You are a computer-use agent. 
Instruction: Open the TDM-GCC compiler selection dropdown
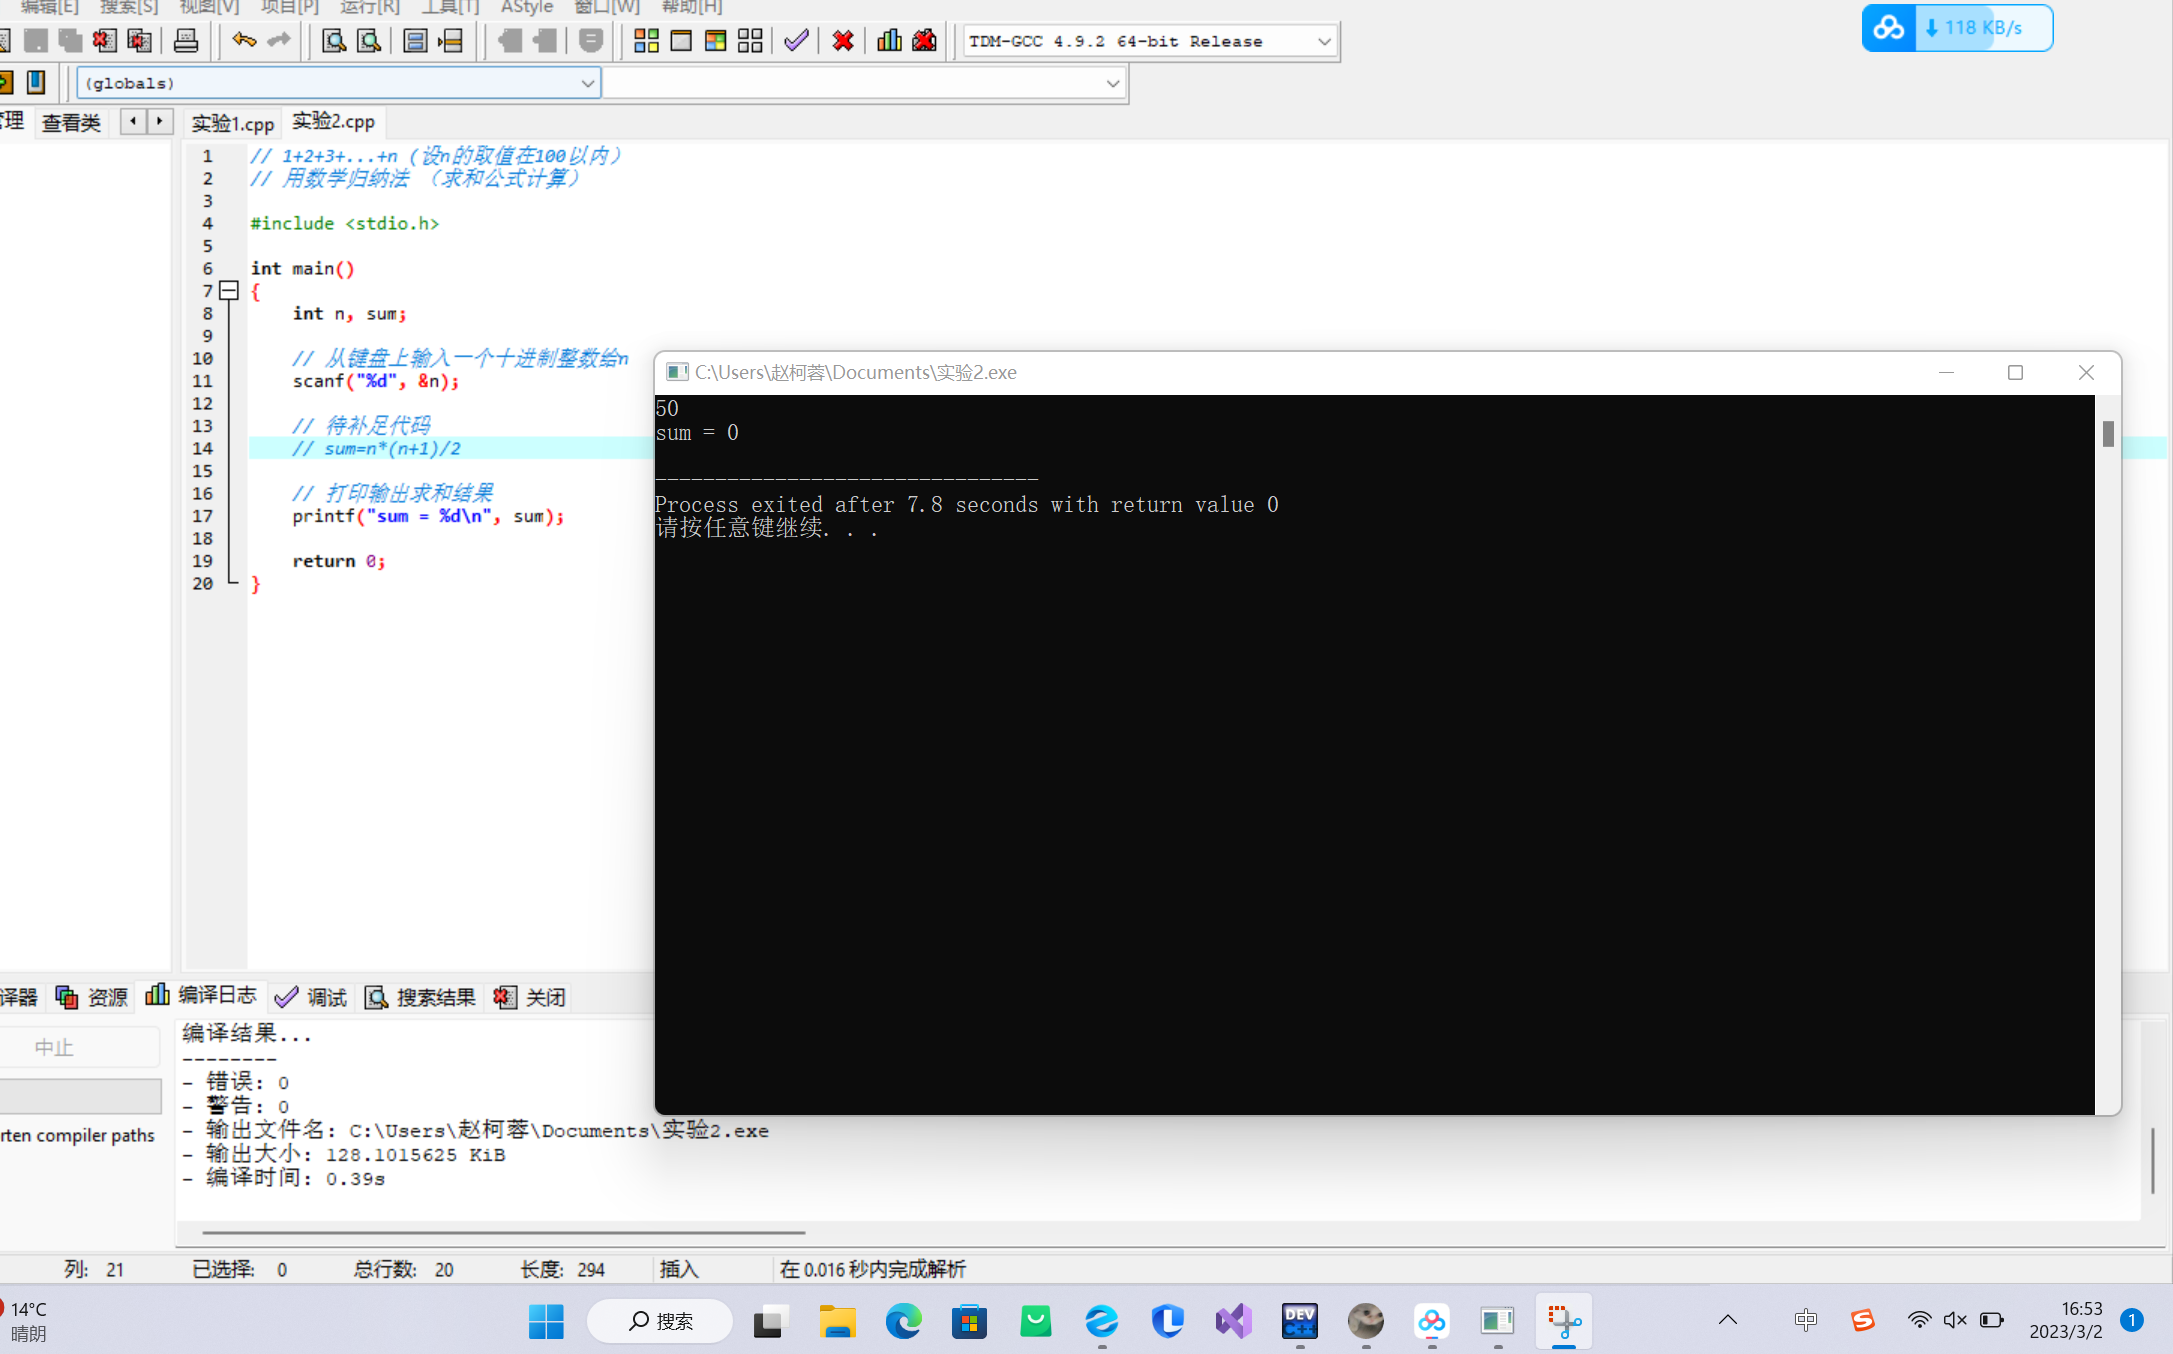(x=1323, y=42)
